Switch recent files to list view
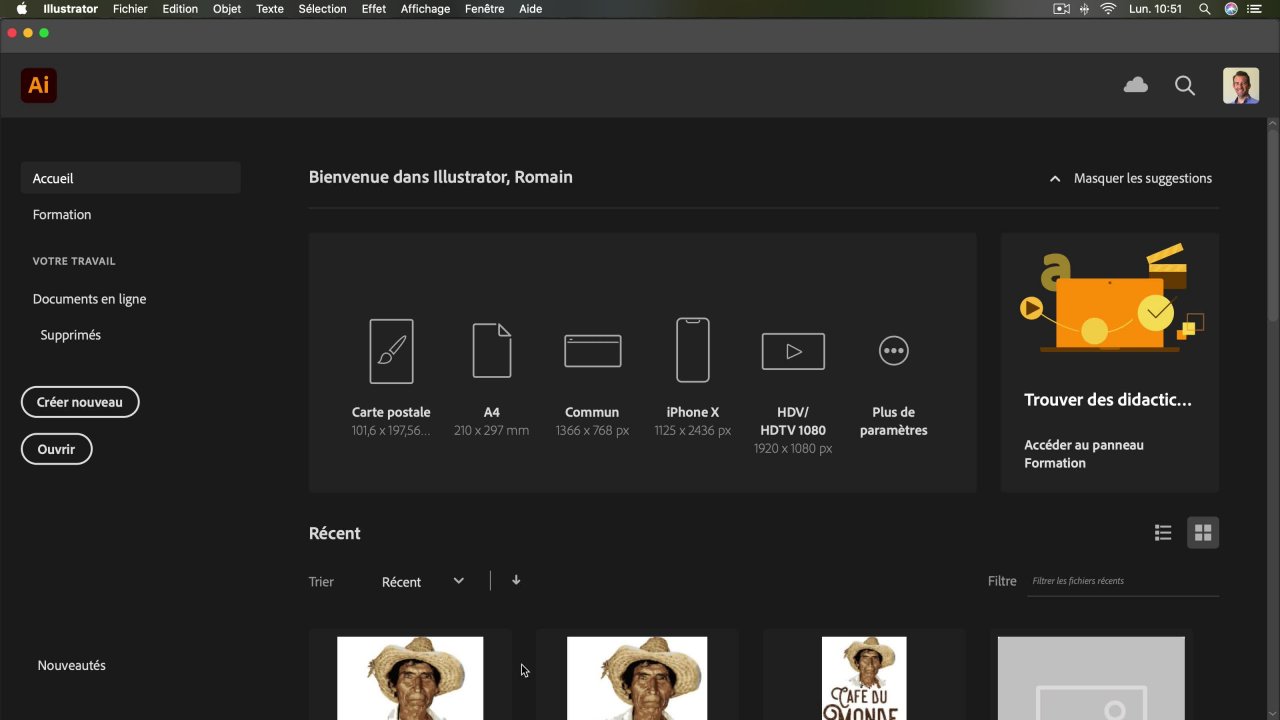1280x720 pixels. pyautogui.click(x=1163, y=533)
